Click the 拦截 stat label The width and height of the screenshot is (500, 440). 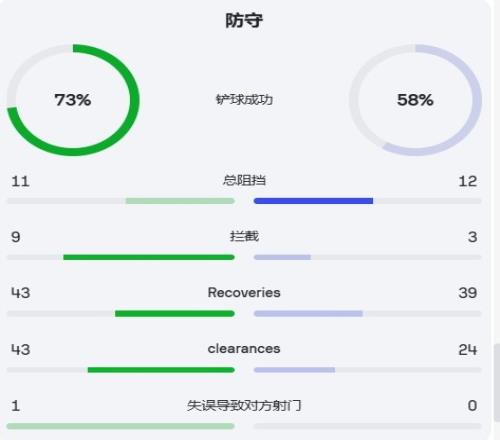click(x=244, y=236)
